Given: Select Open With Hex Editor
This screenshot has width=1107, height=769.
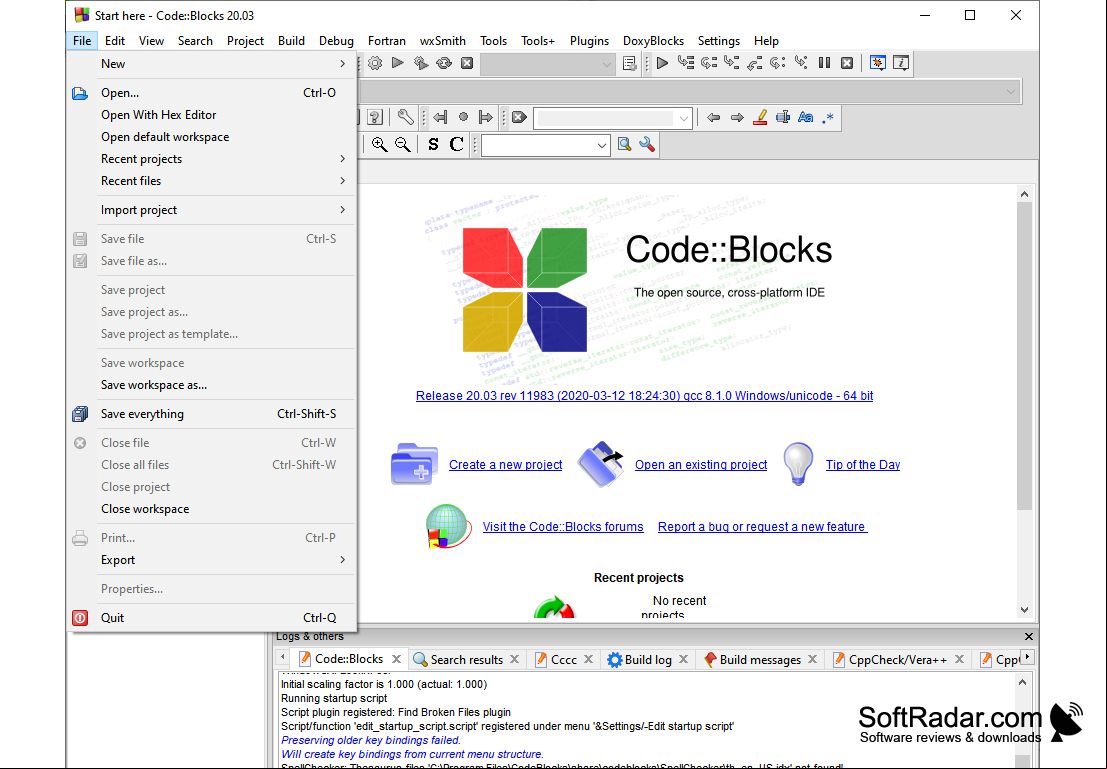Looking at the screenshot, I should [x=212, y=114].
